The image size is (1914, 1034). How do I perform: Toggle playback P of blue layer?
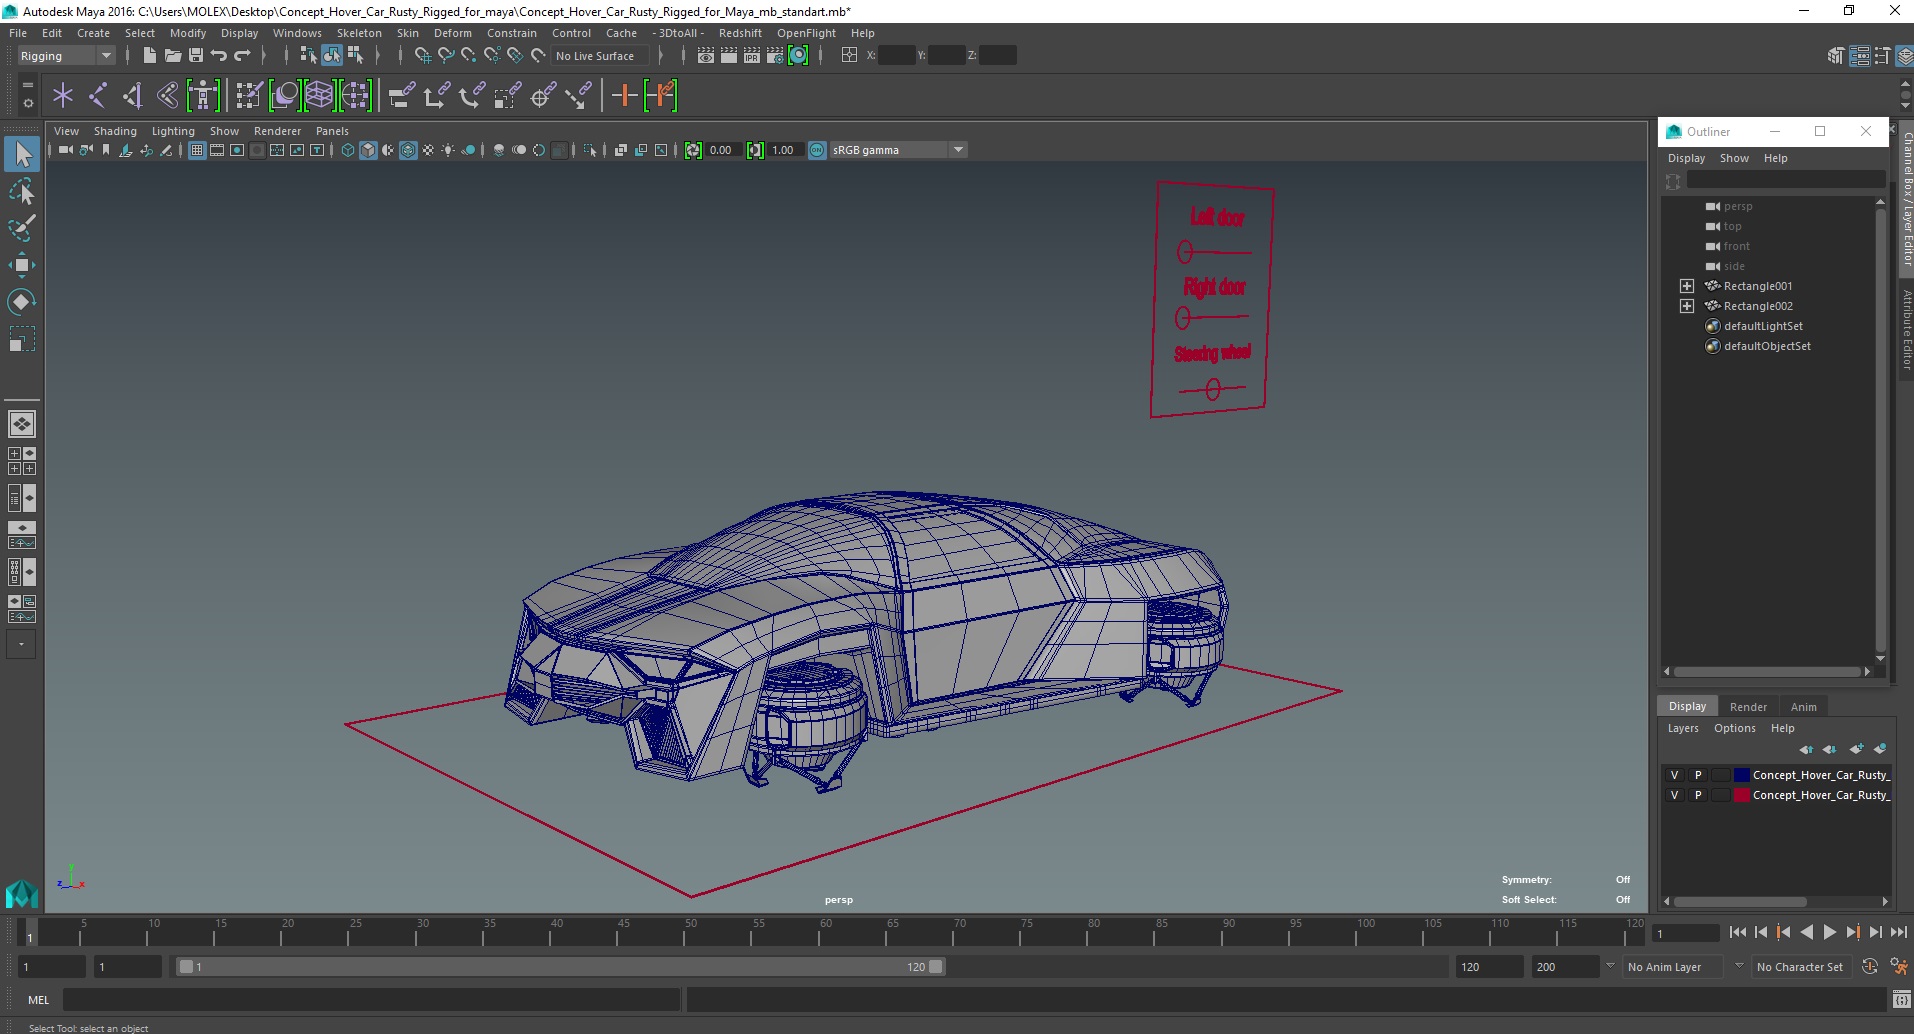pyautogui.click(x=1697, y=775)
